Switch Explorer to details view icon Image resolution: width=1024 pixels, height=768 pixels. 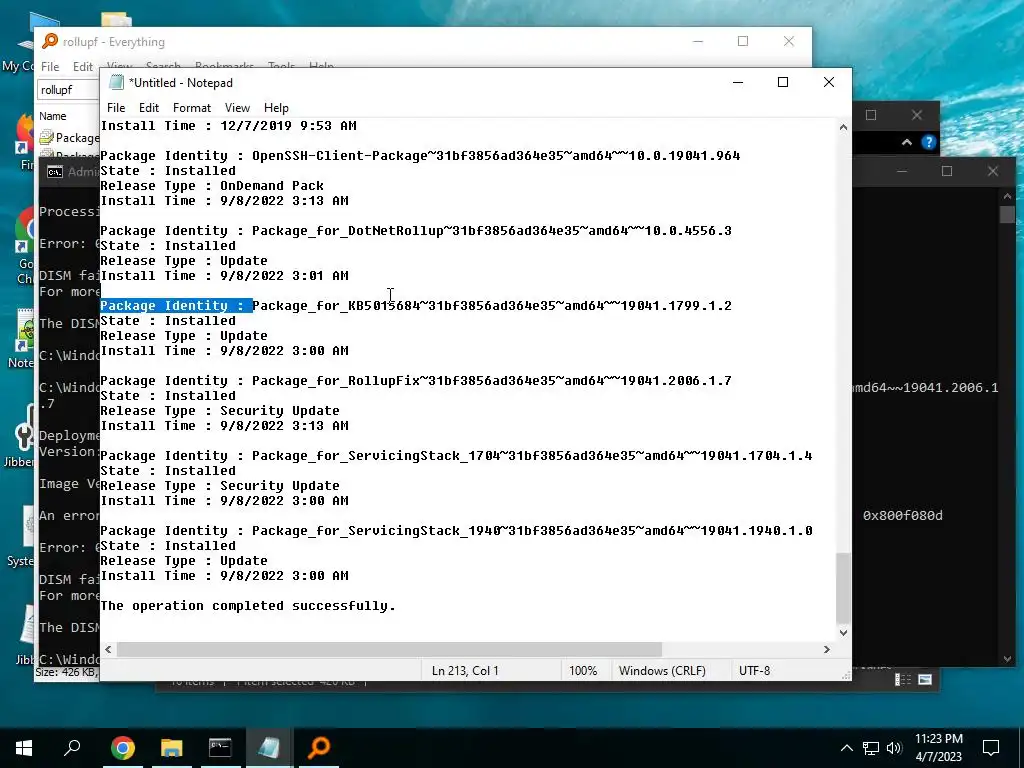(x=903, y=680)
